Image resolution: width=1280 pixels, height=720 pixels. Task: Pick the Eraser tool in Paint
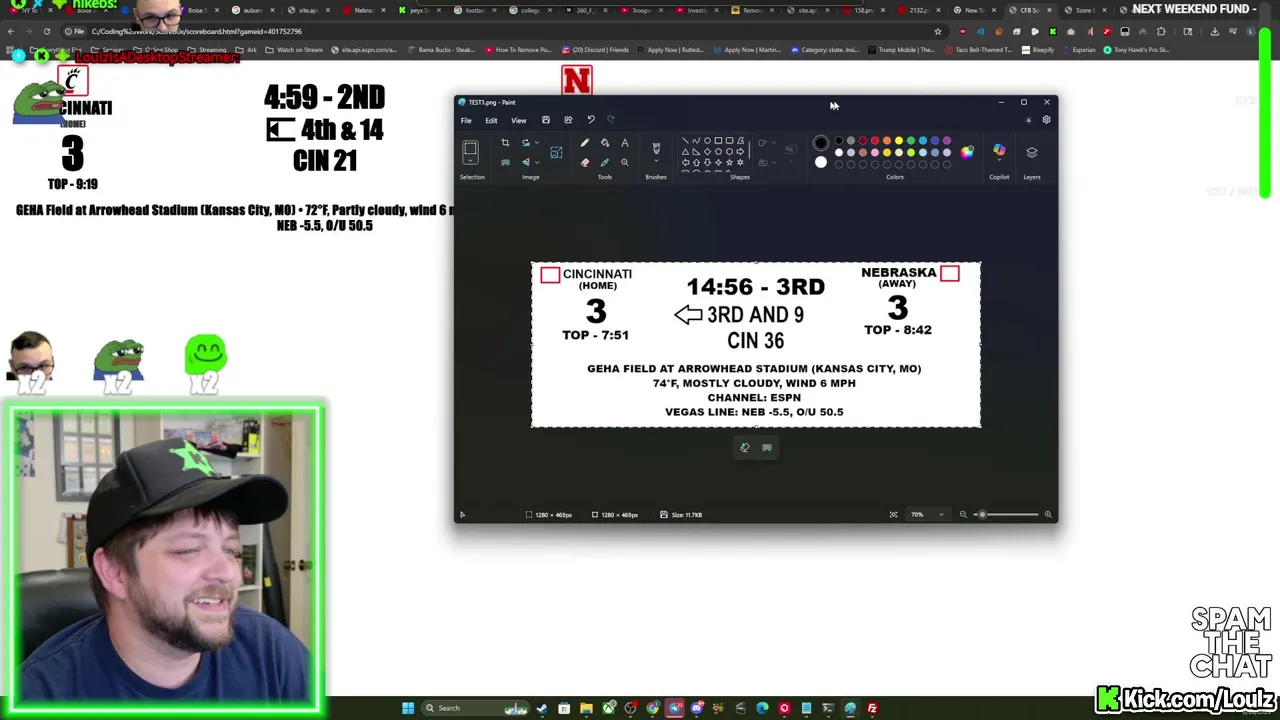tap(585, 162)
